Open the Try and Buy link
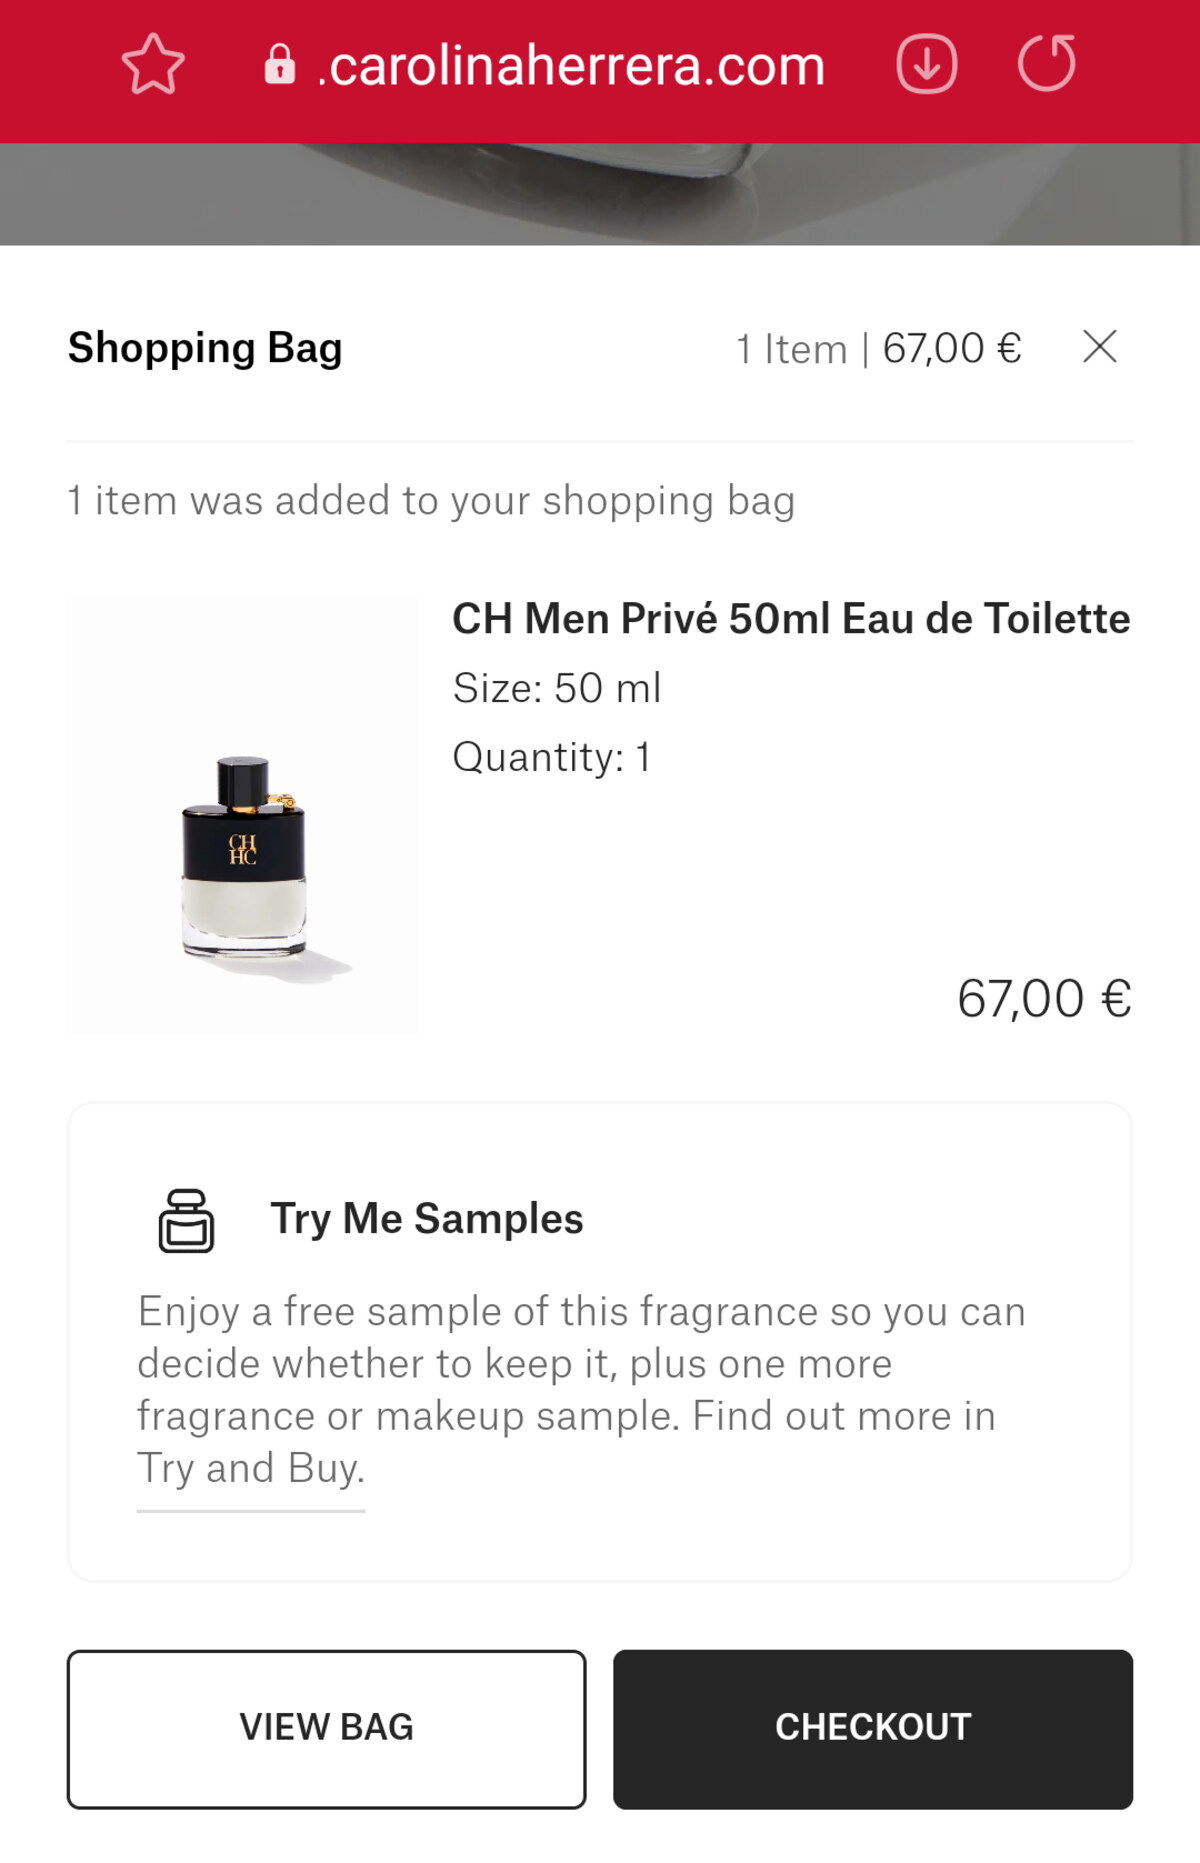This screenshot has width=1200, height=1863. pos(251,1469)
